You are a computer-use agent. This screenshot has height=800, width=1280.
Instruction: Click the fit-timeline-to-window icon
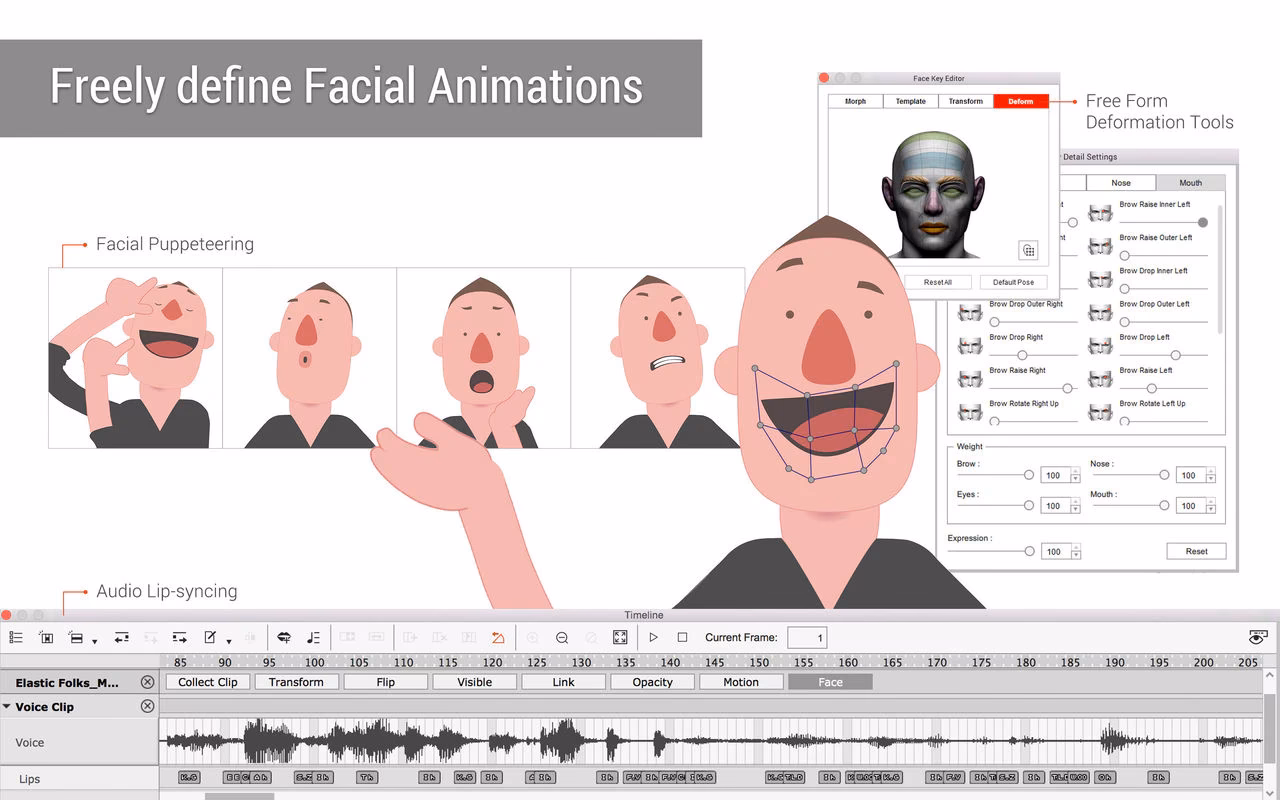(620, 637)
